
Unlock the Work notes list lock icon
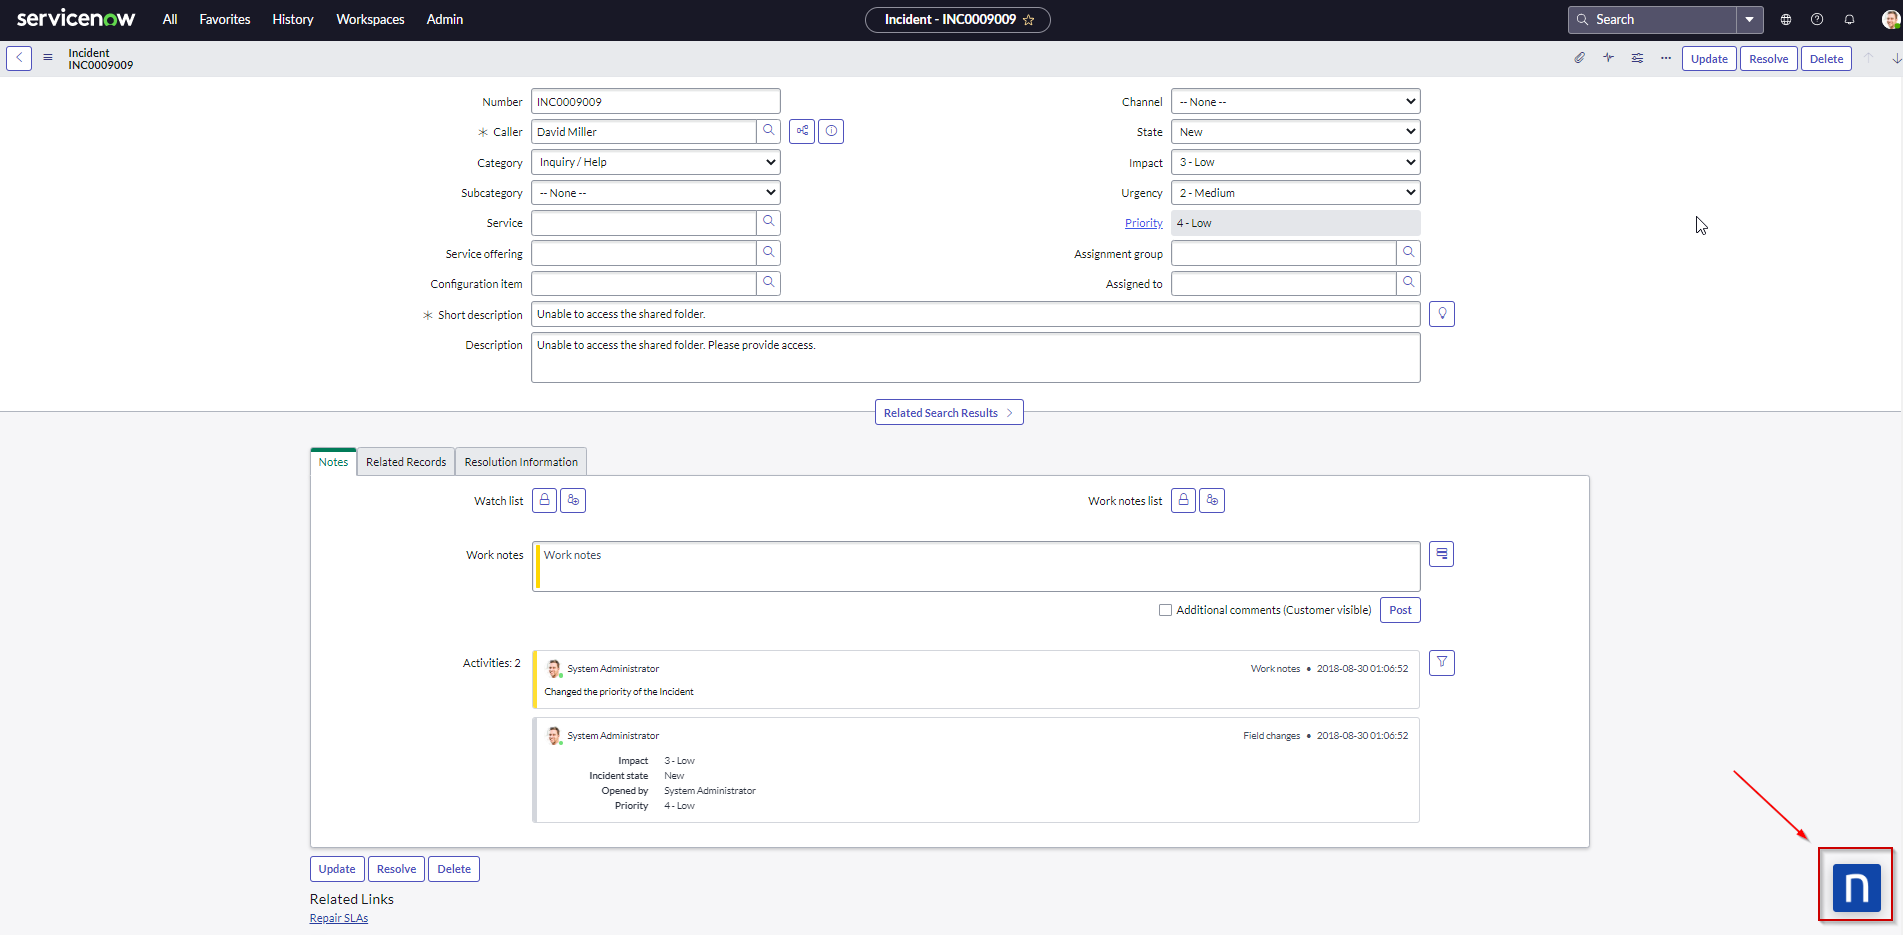tap(1183, 500)
